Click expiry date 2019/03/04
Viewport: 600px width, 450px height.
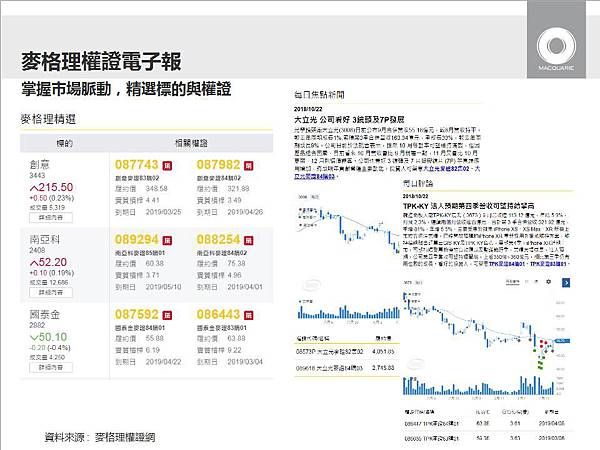(245, 362)
